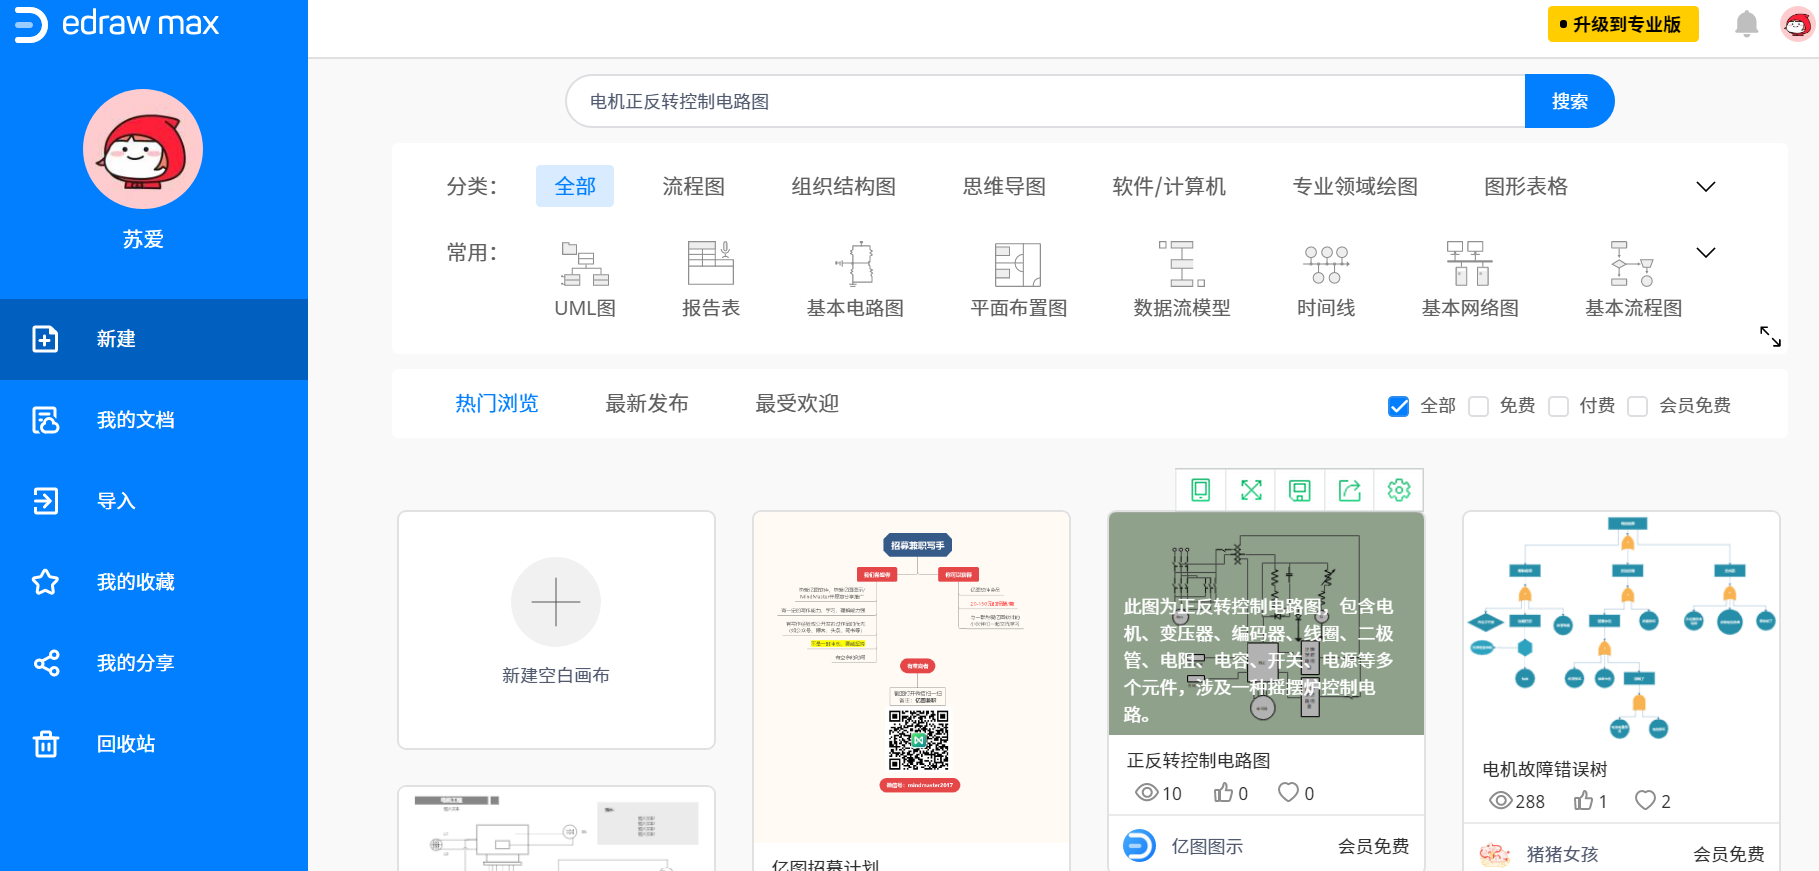Screen dimensions: 1819x871
Task: Open the user avatar at top right
Action: [x=1797, y=24]
